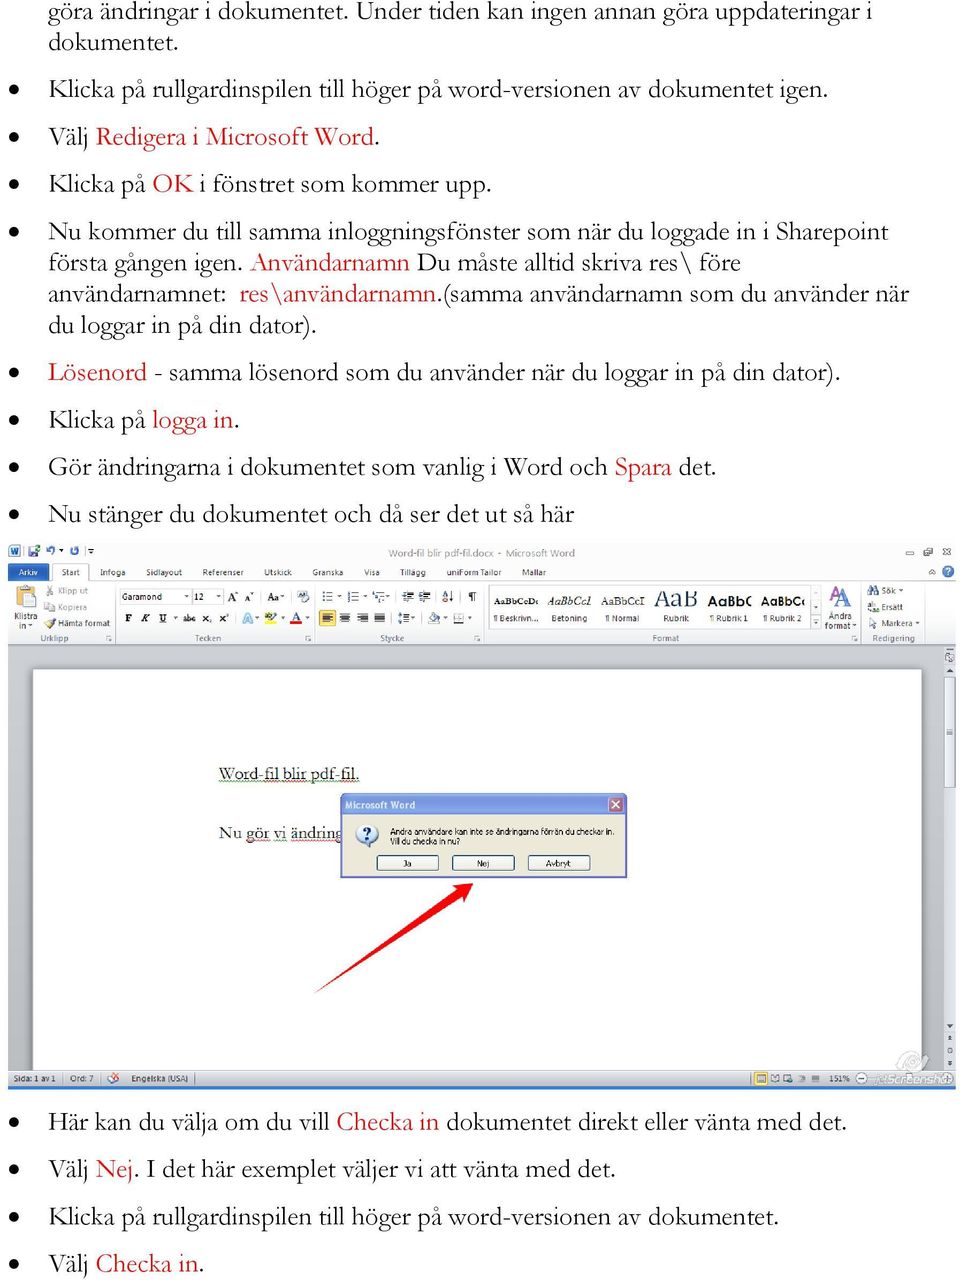Image resolution: width=960 pixels, height=1280 pixels.
Task: Switch to the Granska tab
Action: pos(328,572)
